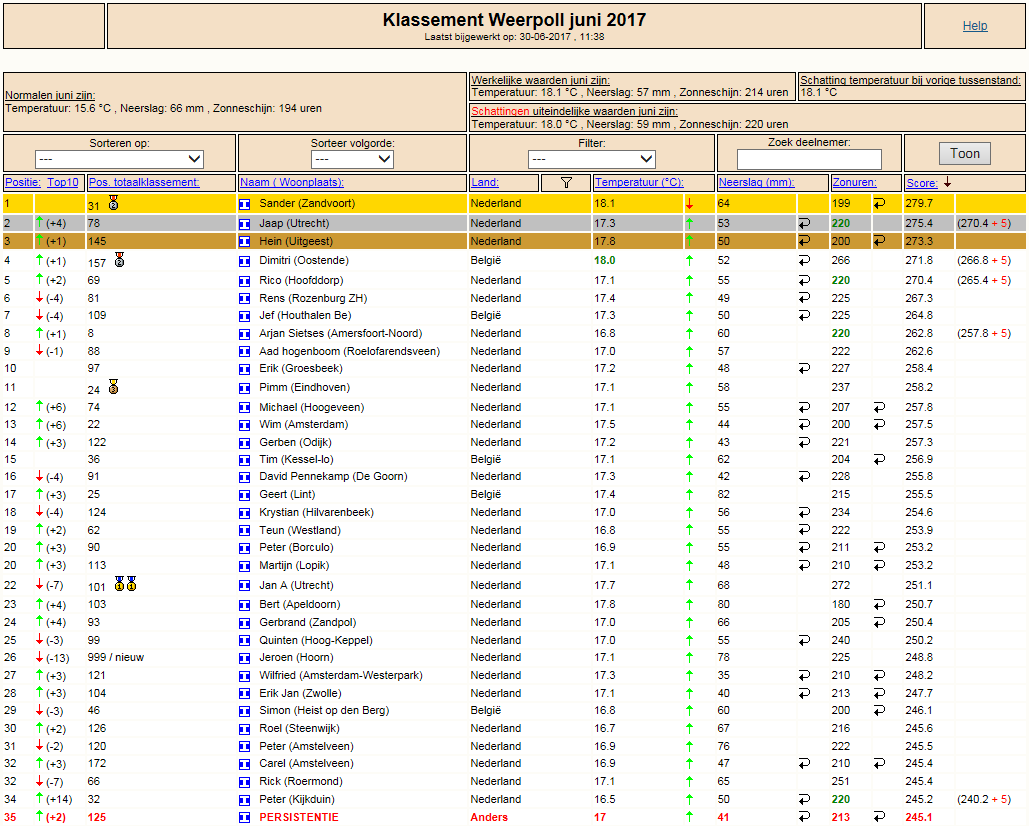Screen dimensions: 1029x826
Task: Click the sort arrow beside Score header
Action: click(x=947, y=182)
